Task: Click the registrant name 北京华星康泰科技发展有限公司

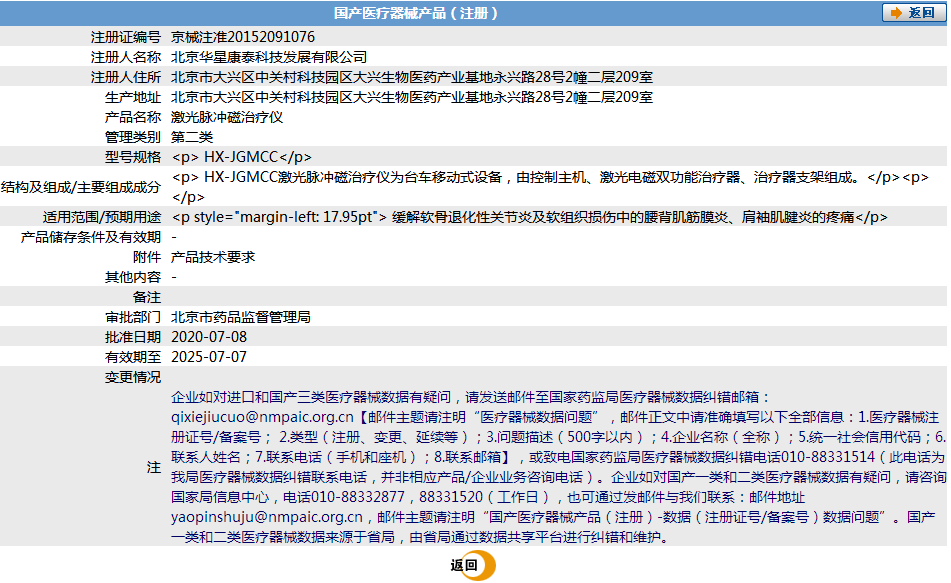Action: [x=269, y=57]
